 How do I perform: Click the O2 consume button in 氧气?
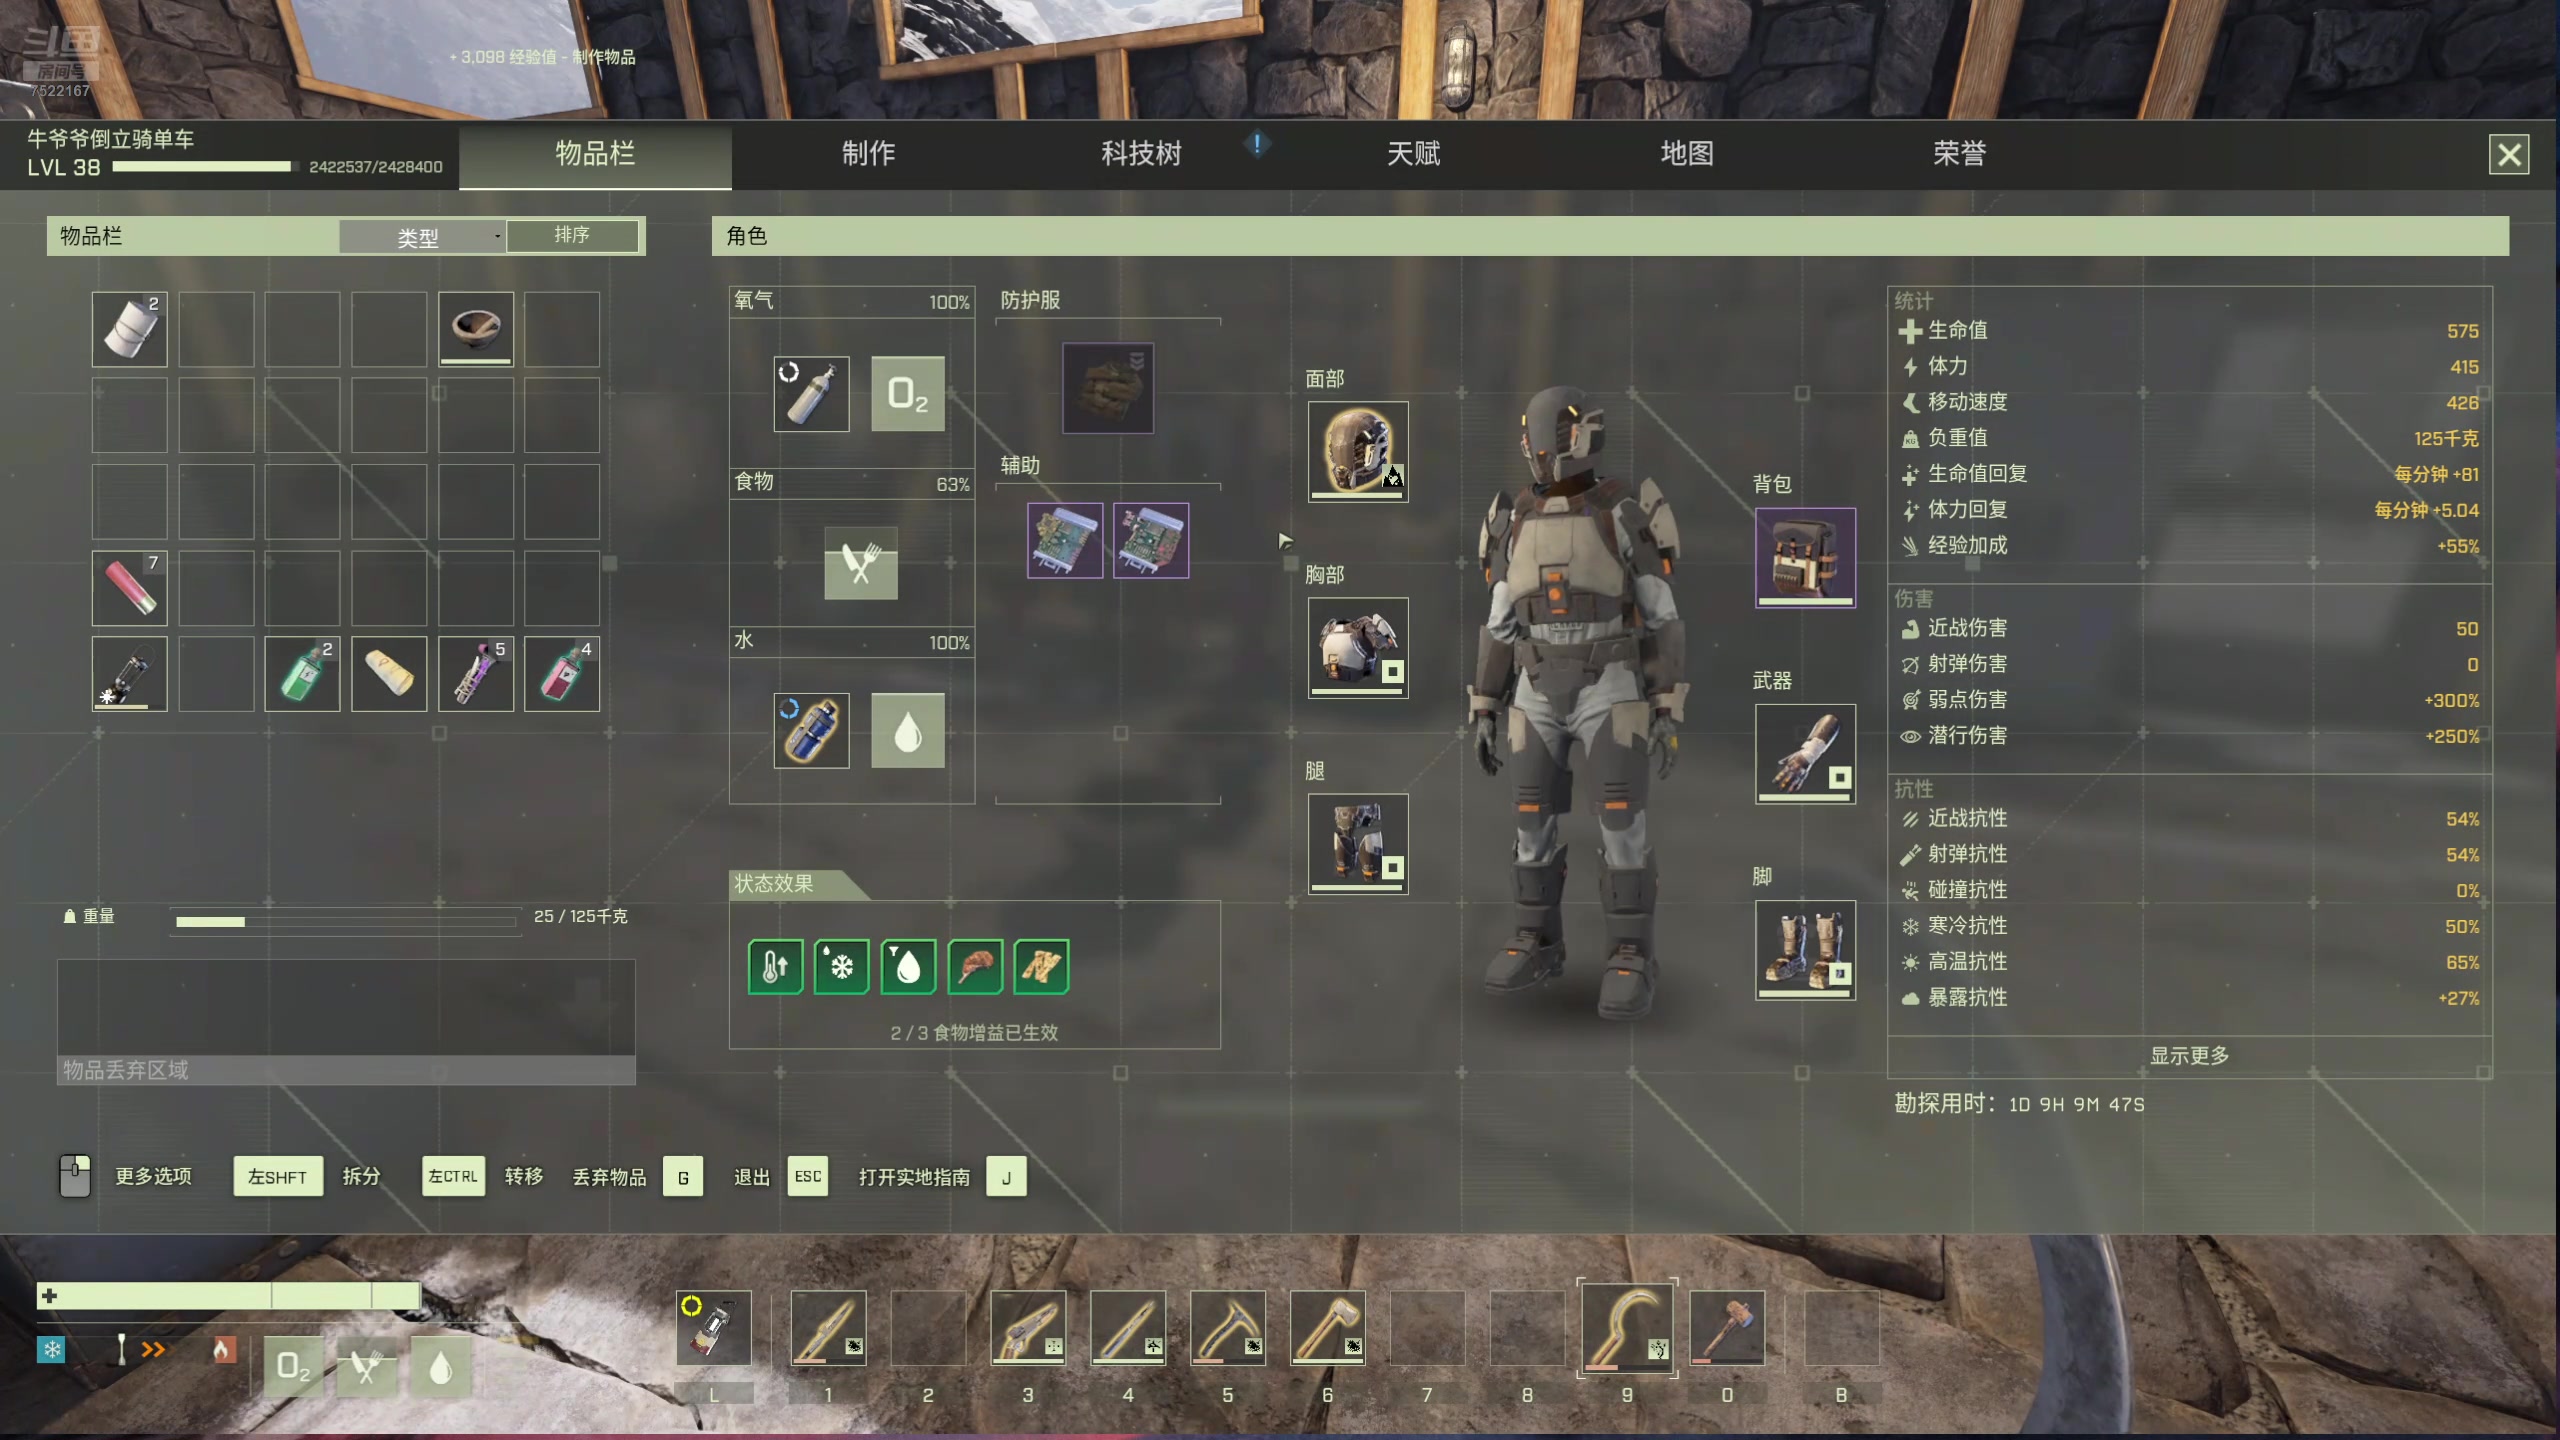pos(908,394)
